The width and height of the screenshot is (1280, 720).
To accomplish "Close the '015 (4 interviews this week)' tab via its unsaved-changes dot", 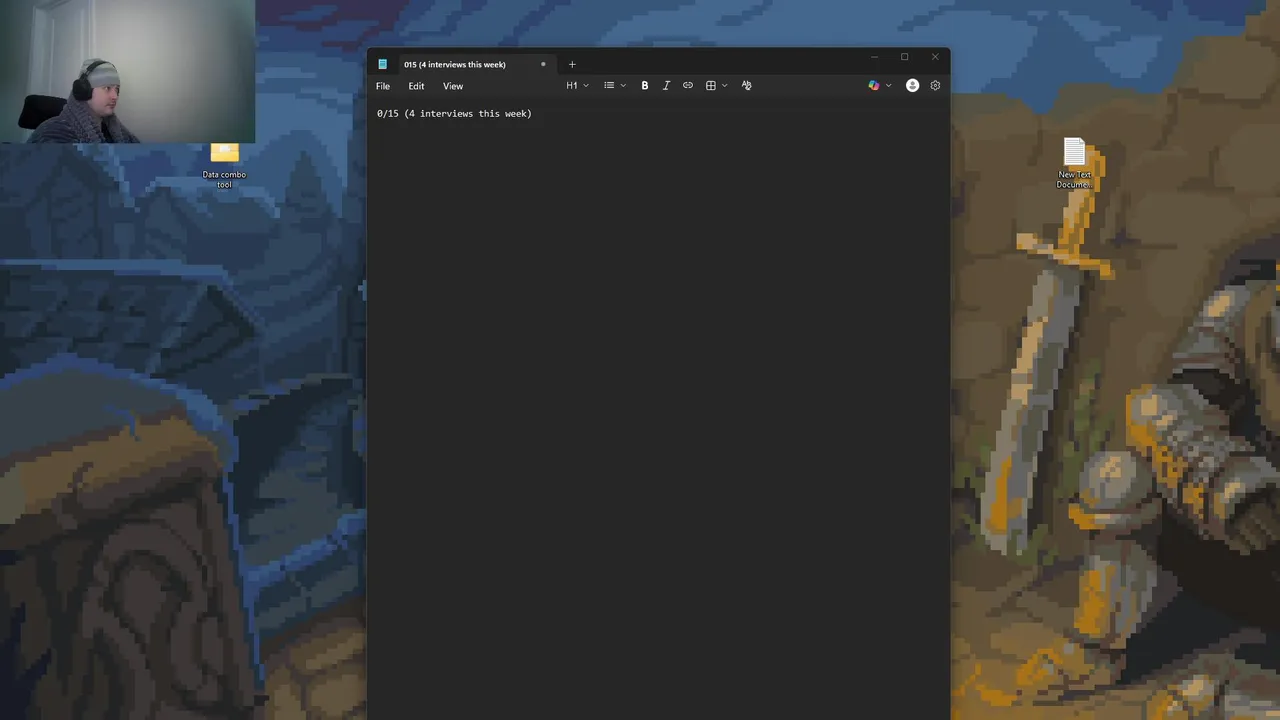I will (x=543, y=64).
